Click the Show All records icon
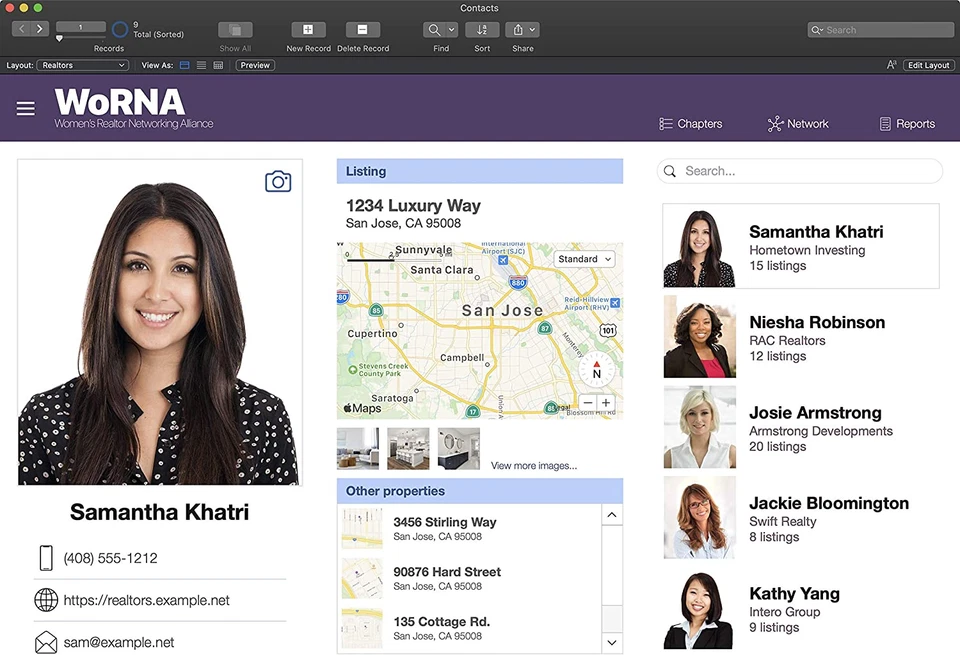This screenshot has height=655, width=960. [235, 29]
